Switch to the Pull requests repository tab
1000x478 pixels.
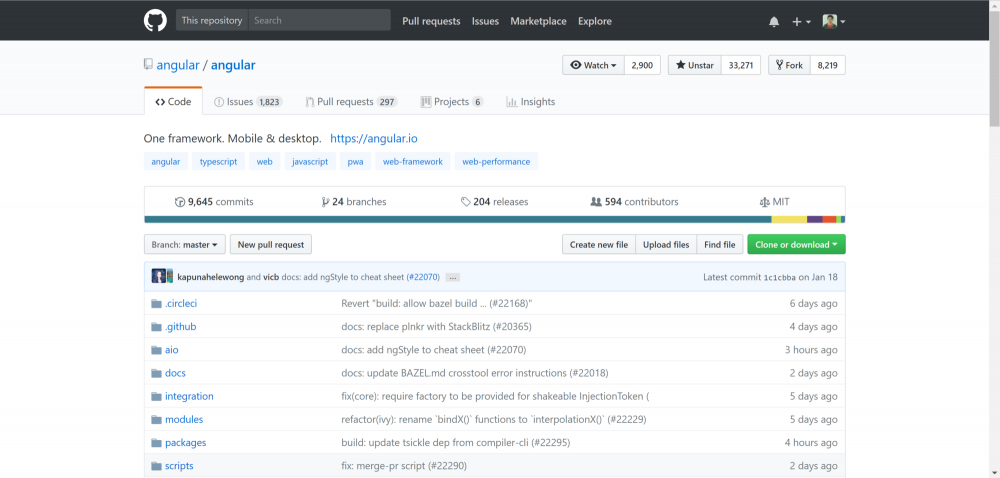tap(351, 102)
